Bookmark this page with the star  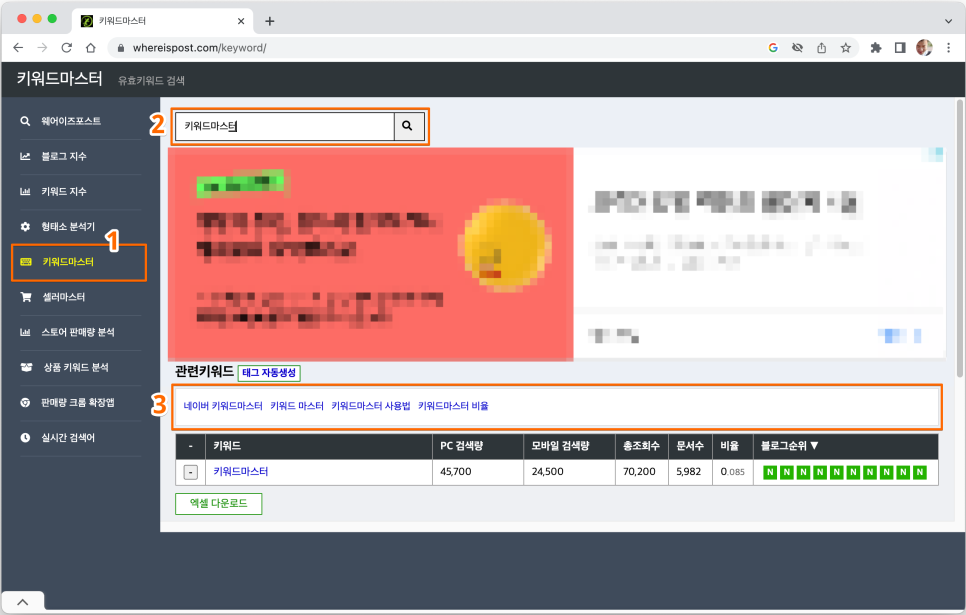click(x=846, y=47)
